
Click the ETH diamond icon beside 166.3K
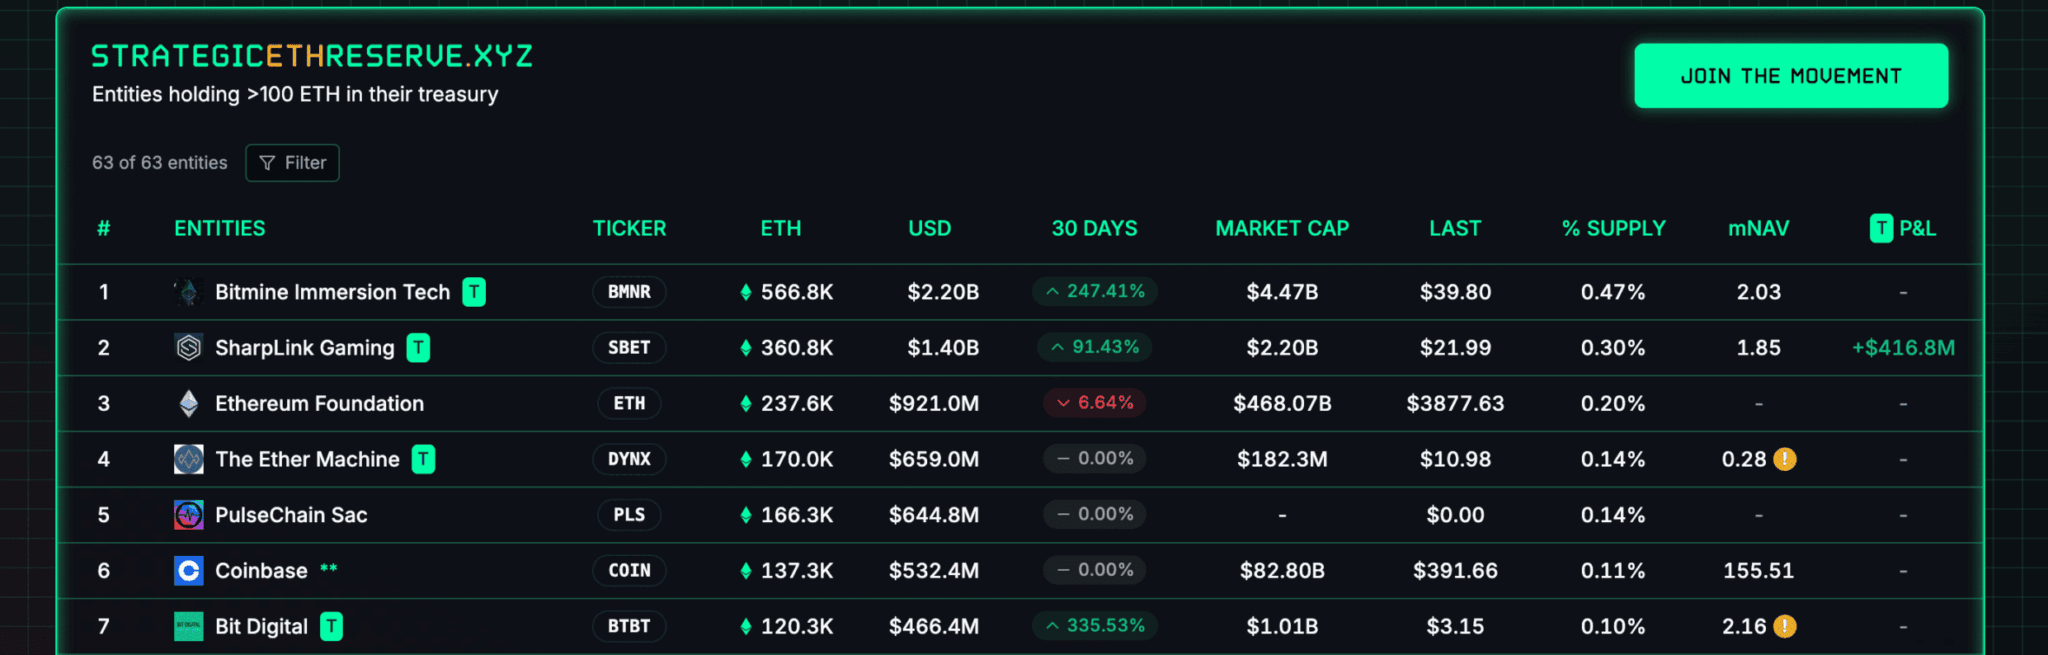point(746,515)
